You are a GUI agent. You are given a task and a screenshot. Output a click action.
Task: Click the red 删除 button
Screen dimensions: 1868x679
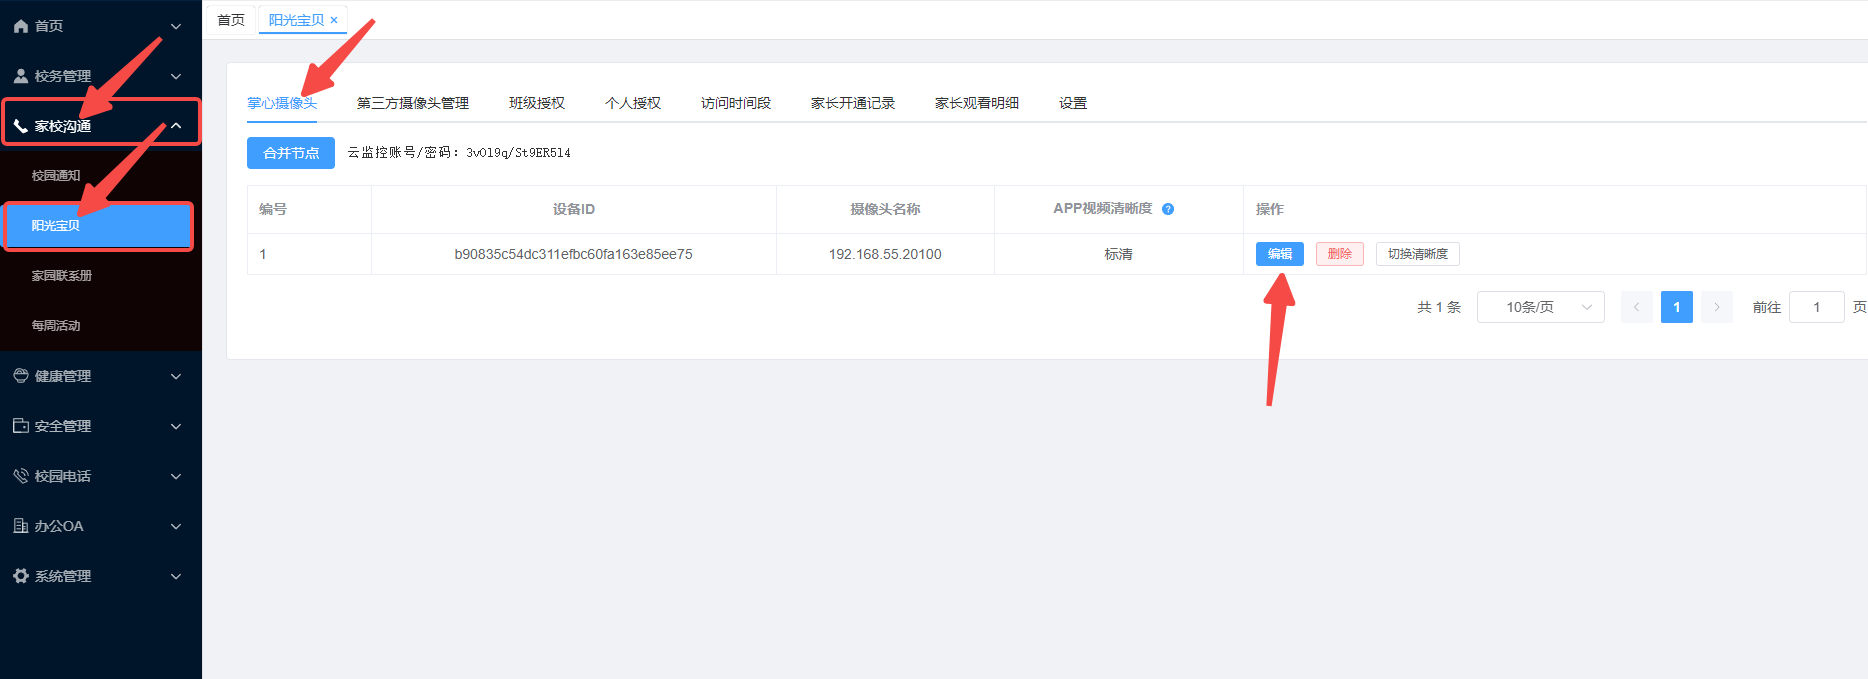pos(1340,254)
